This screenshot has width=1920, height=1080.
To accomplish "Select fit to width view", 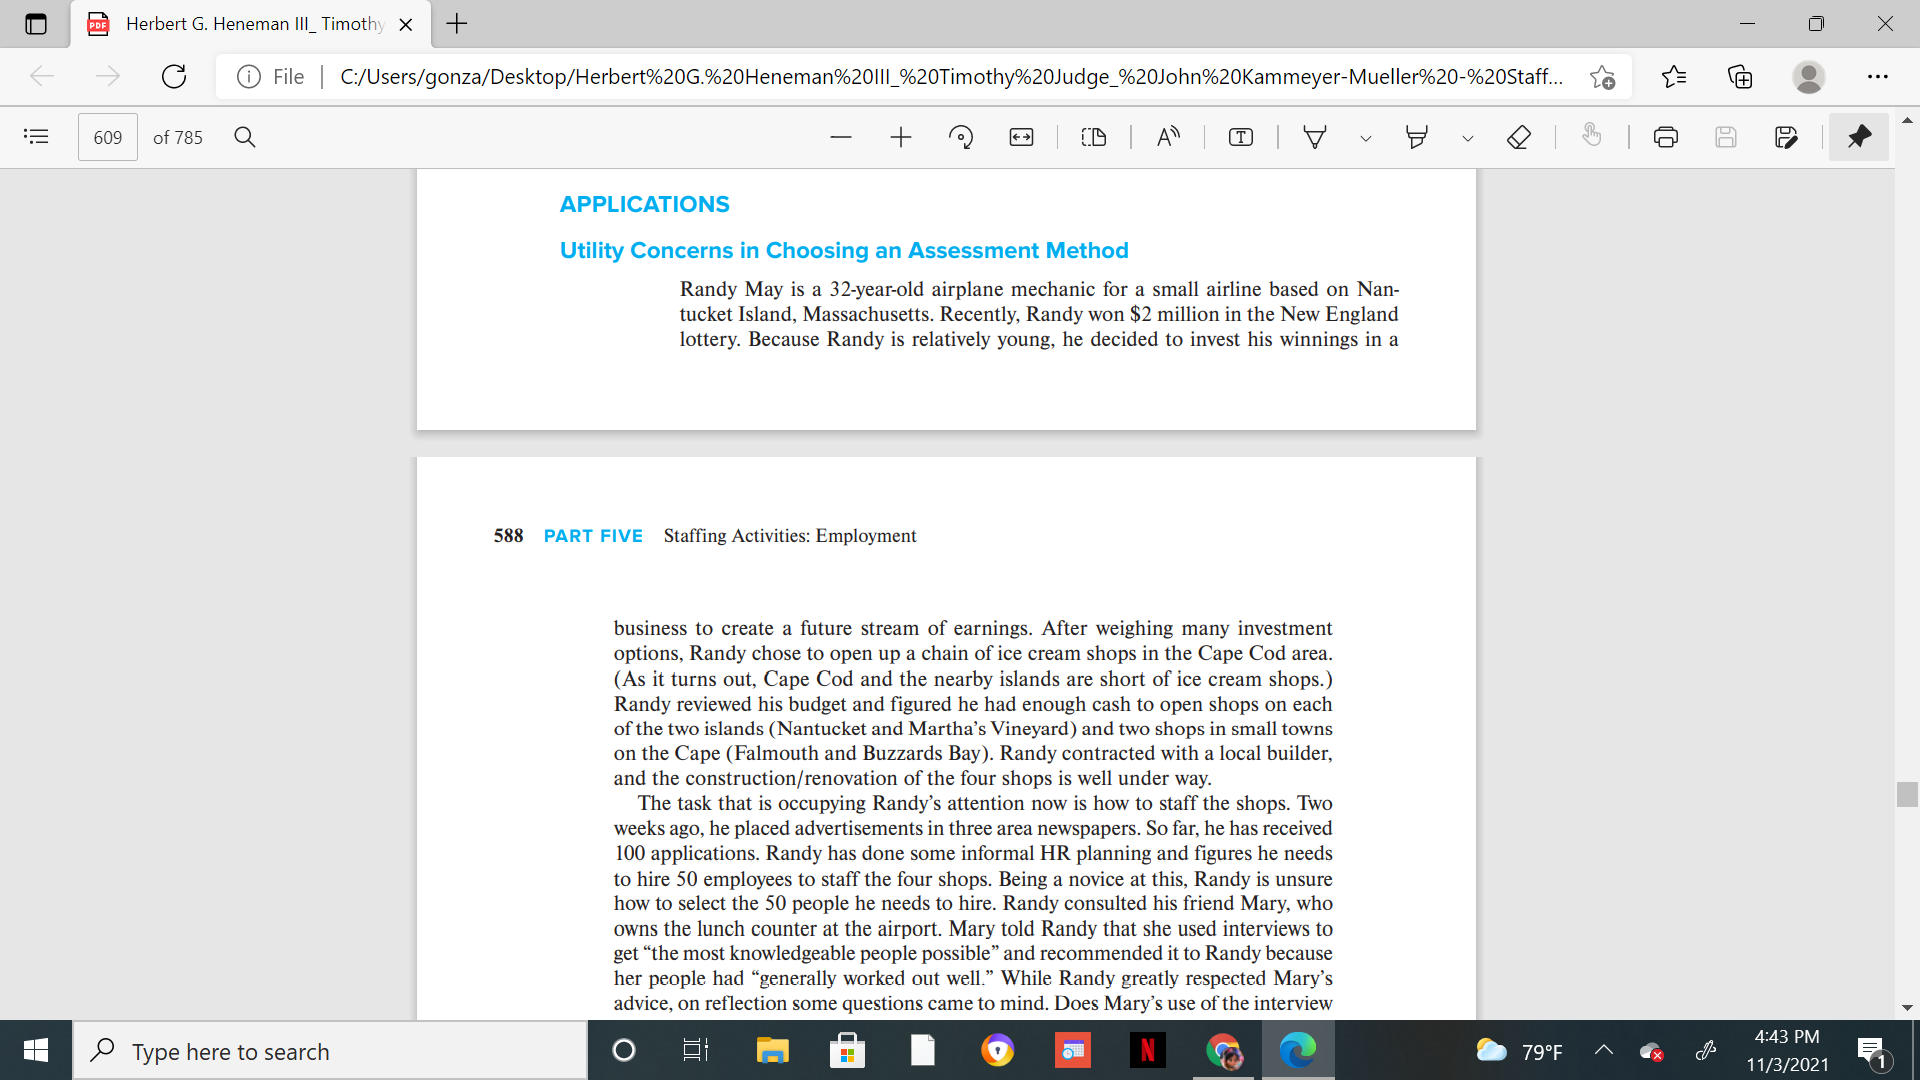I will click(1021, 137).
